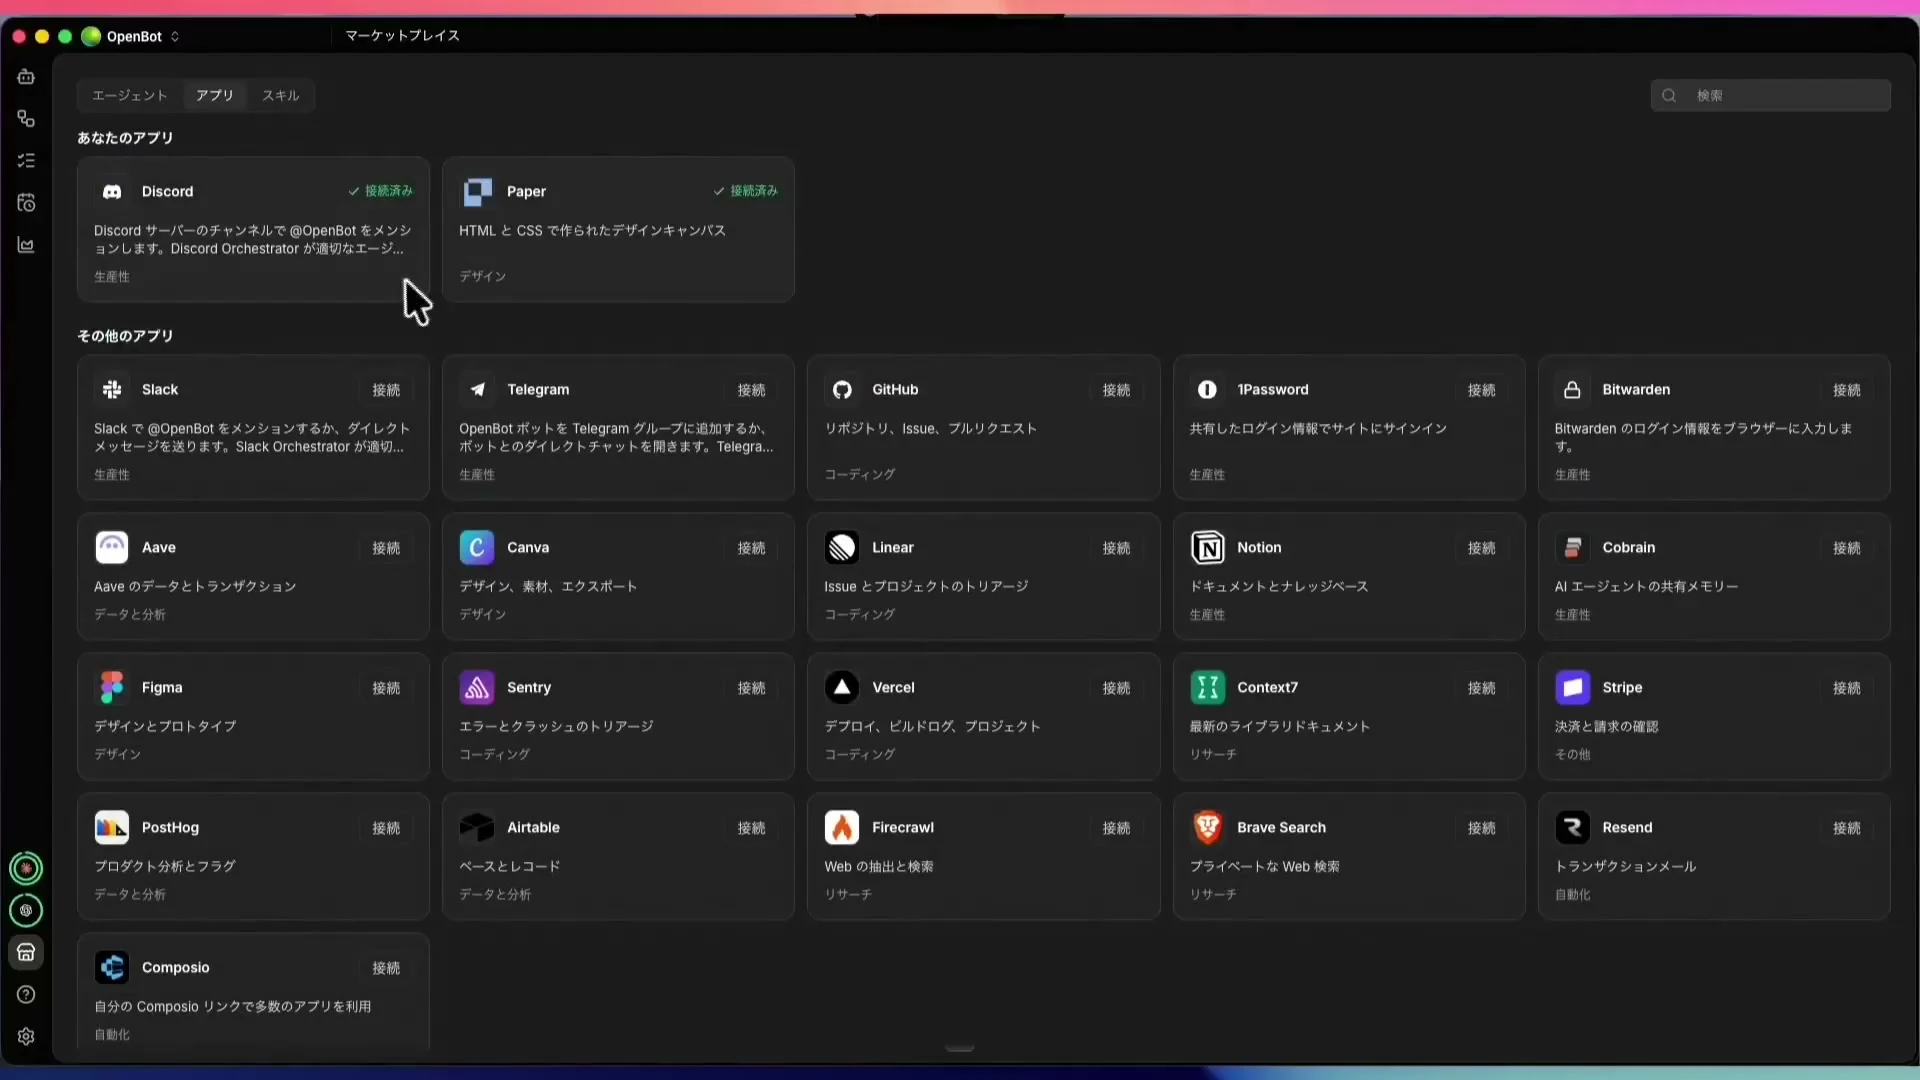Select the marketplace store sidebar icon
Screen dimensions: 1920x1080
tap(26, 952)
